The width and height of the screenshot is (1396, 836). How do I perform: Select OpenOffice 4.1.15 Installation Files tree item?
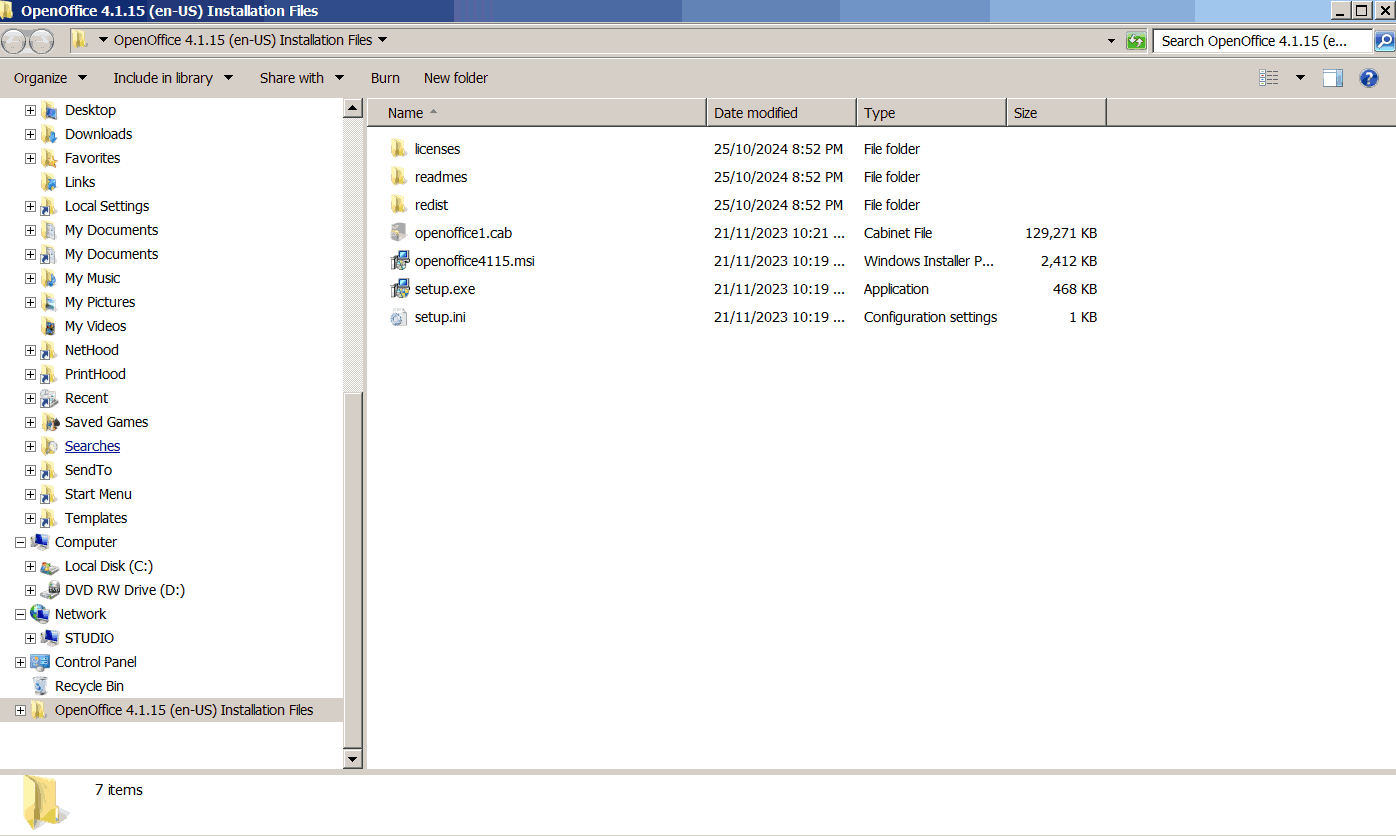click(x=184, y=710)
